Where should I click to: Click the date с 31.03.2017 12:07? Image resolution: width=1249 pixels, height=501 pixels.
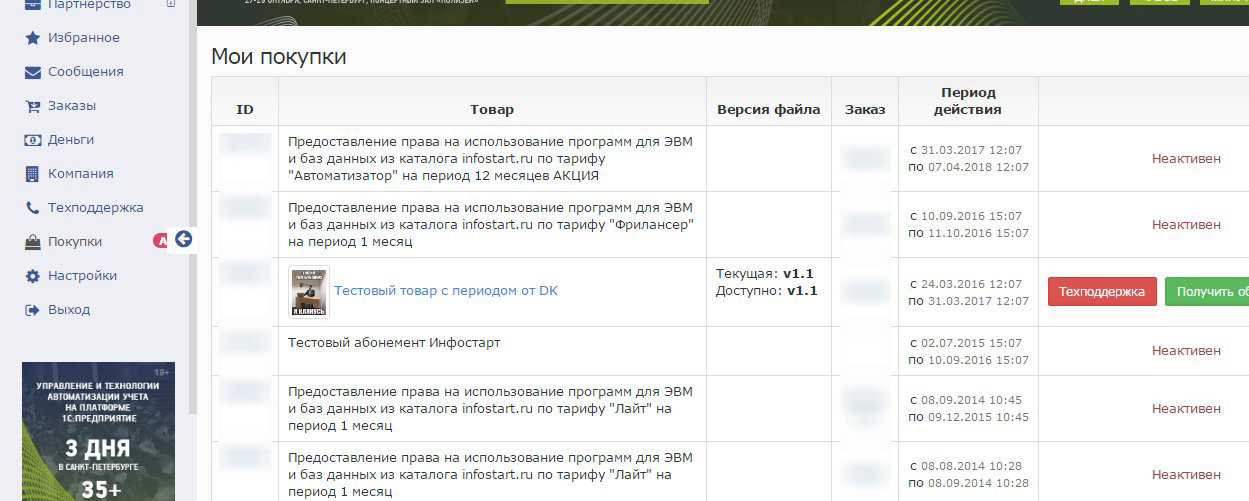(968, 150)
